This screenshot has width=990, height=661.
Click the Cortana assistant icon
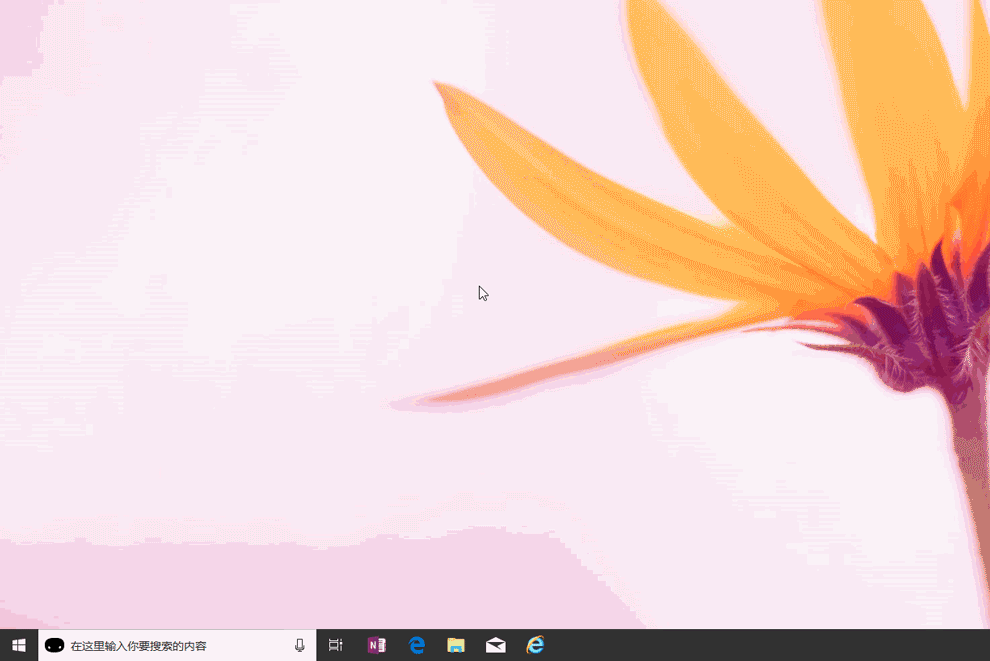(x=54, y=645)
